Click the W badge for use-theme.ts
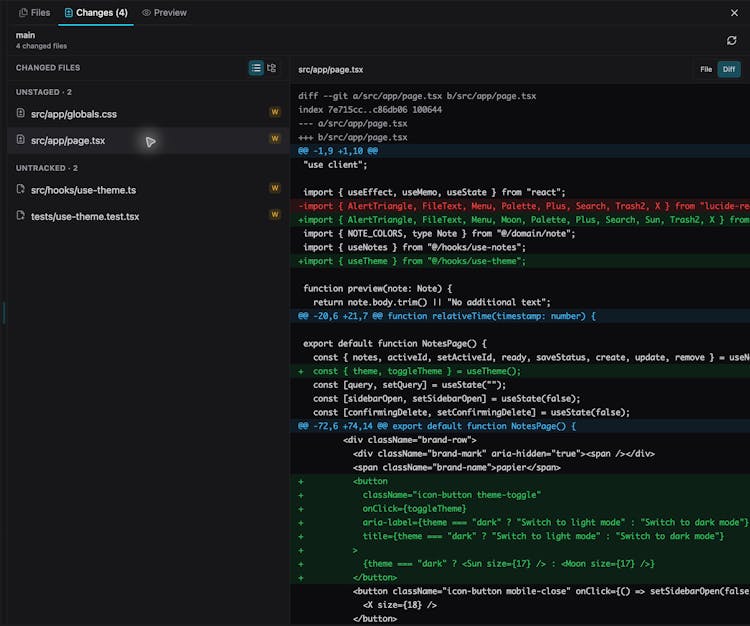Image resolution: width=750 pixels, height=626 pixels. click(x=275, y=188)
